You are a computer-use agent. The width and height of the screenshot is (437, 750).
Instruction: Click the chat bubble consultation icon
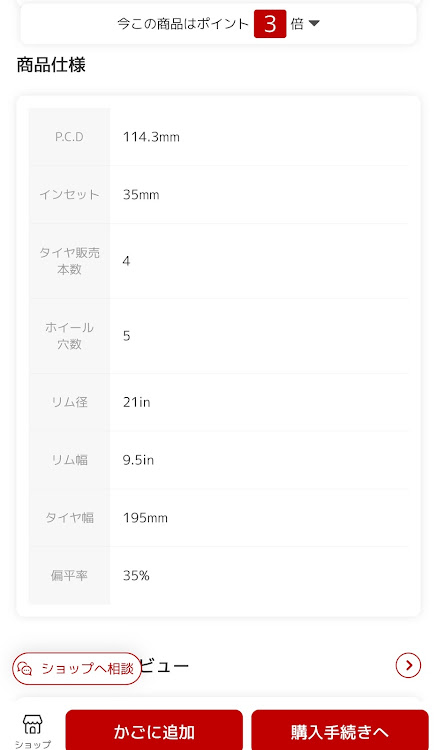24,668
